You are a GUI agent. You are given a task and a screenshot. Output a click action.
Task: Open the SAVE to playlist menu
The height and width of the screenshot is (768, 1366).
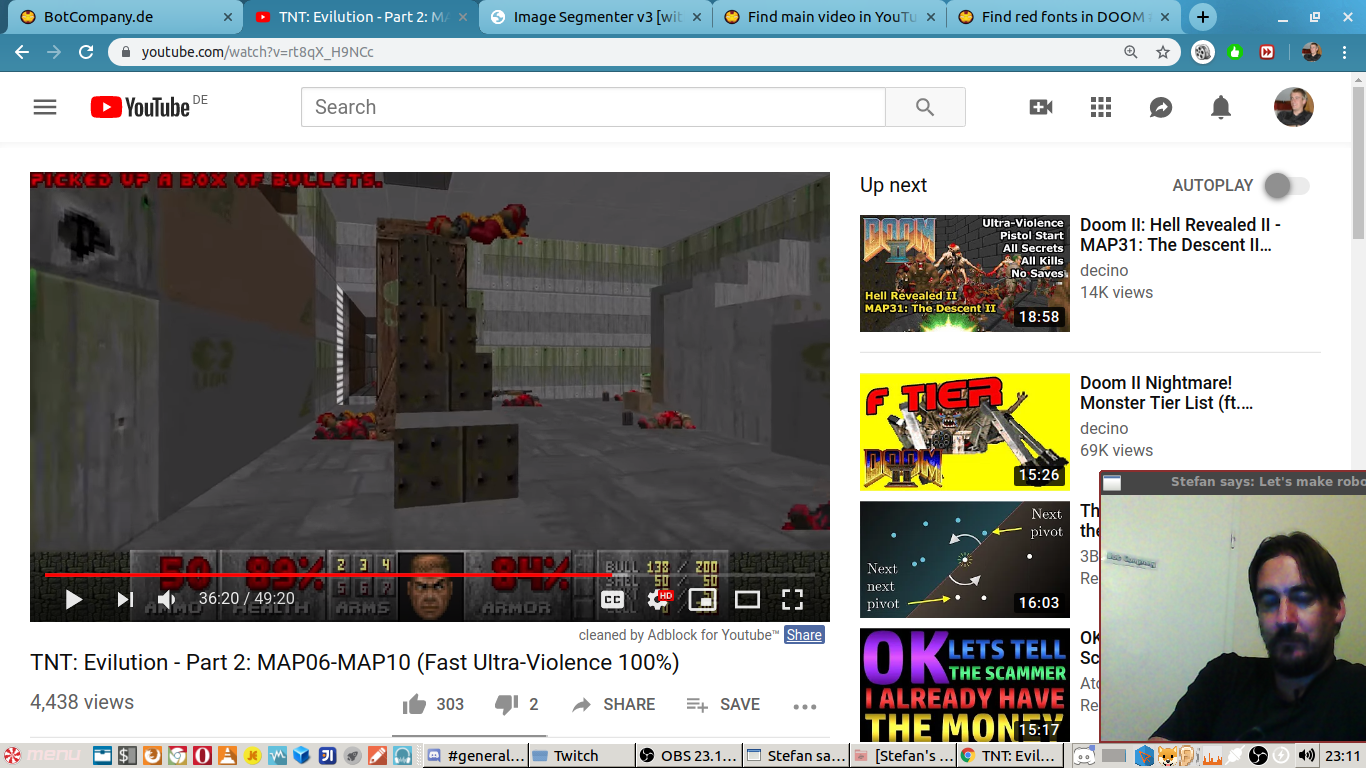click(x=723, y=705)
